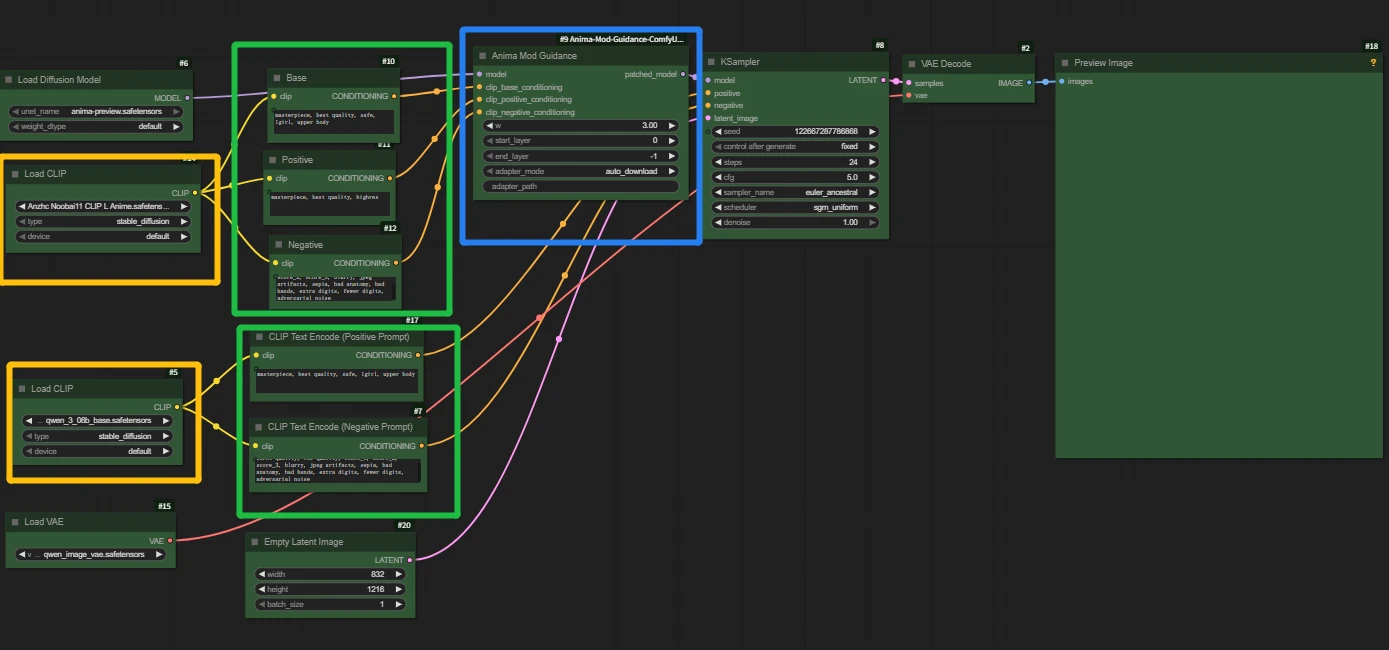1389x650 pixels.
Task: Open the adapter_mode auto_download dropdown
Action: point(580,171)
